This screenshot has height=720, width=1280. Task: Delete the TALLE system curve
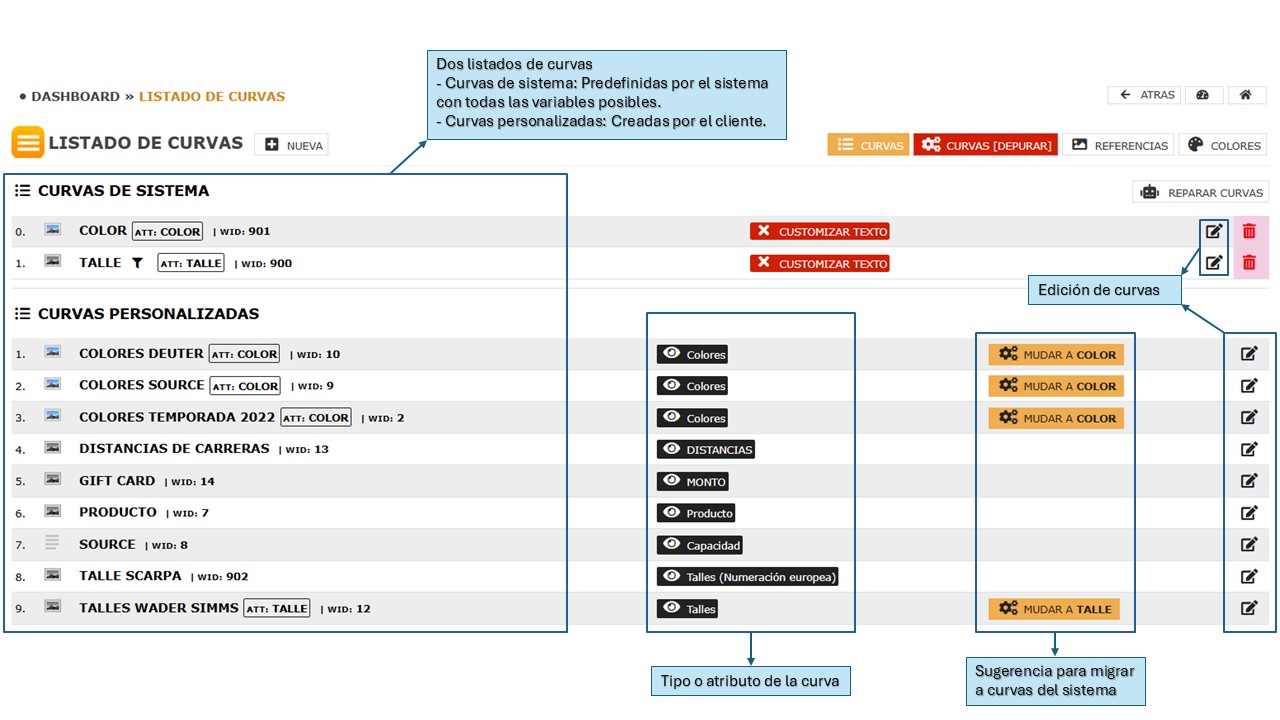1249,263
